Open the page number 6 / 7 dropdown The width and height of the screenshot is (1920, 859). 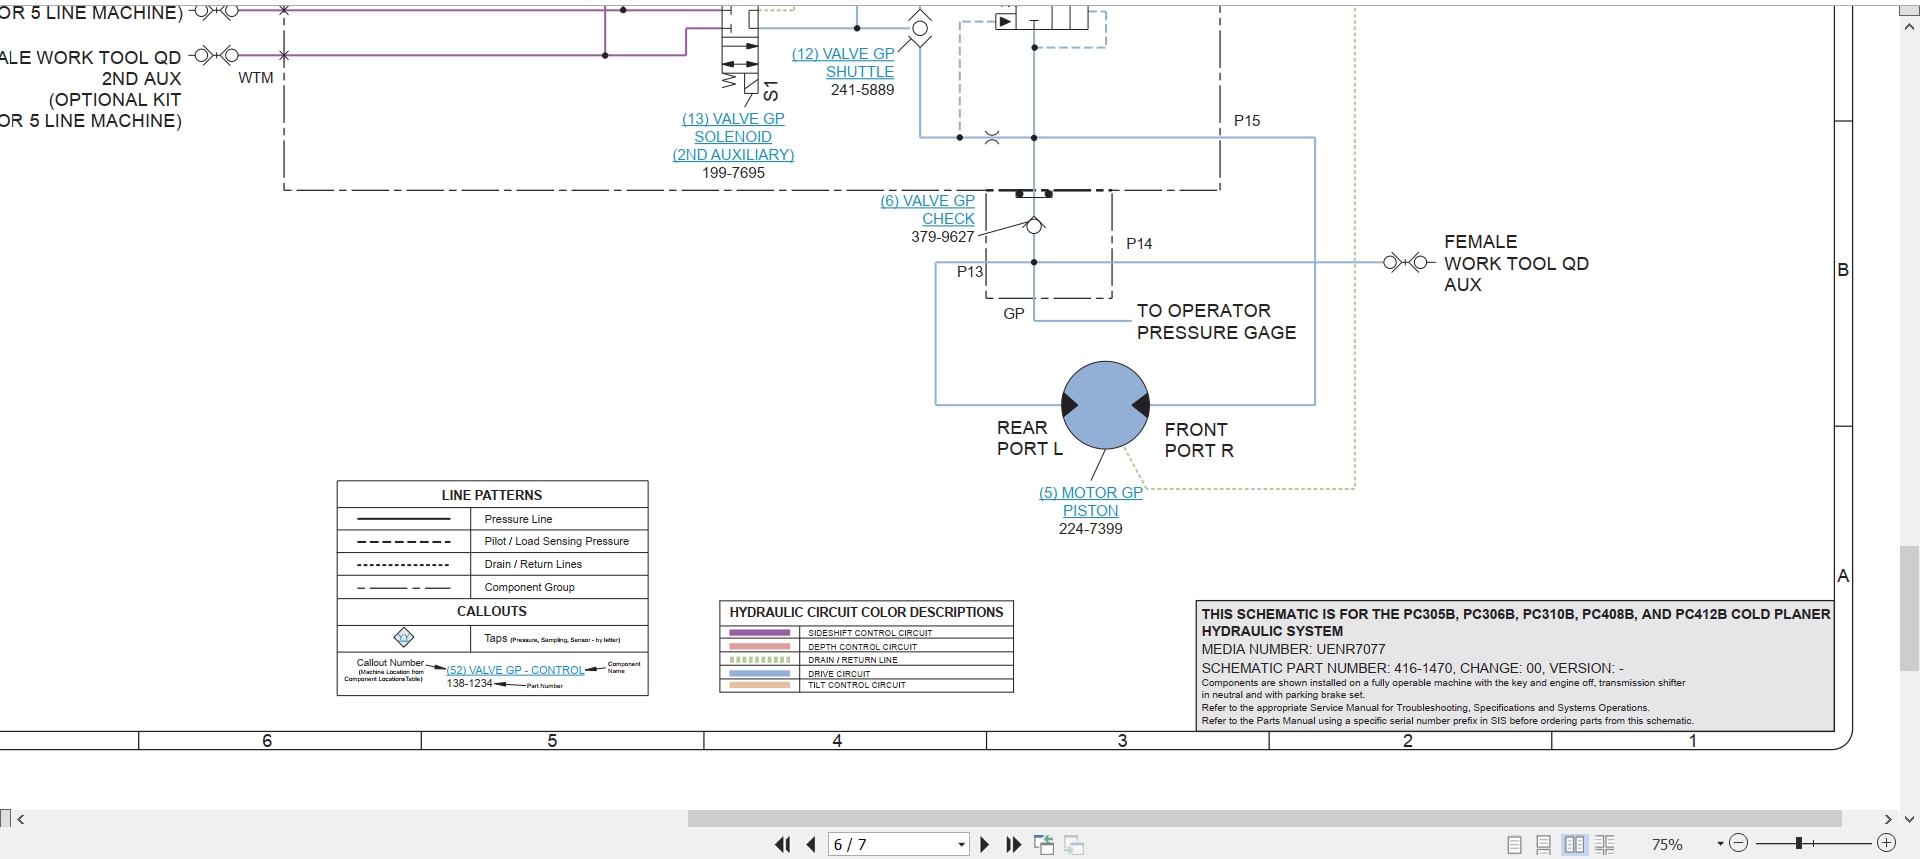(961, 845)
